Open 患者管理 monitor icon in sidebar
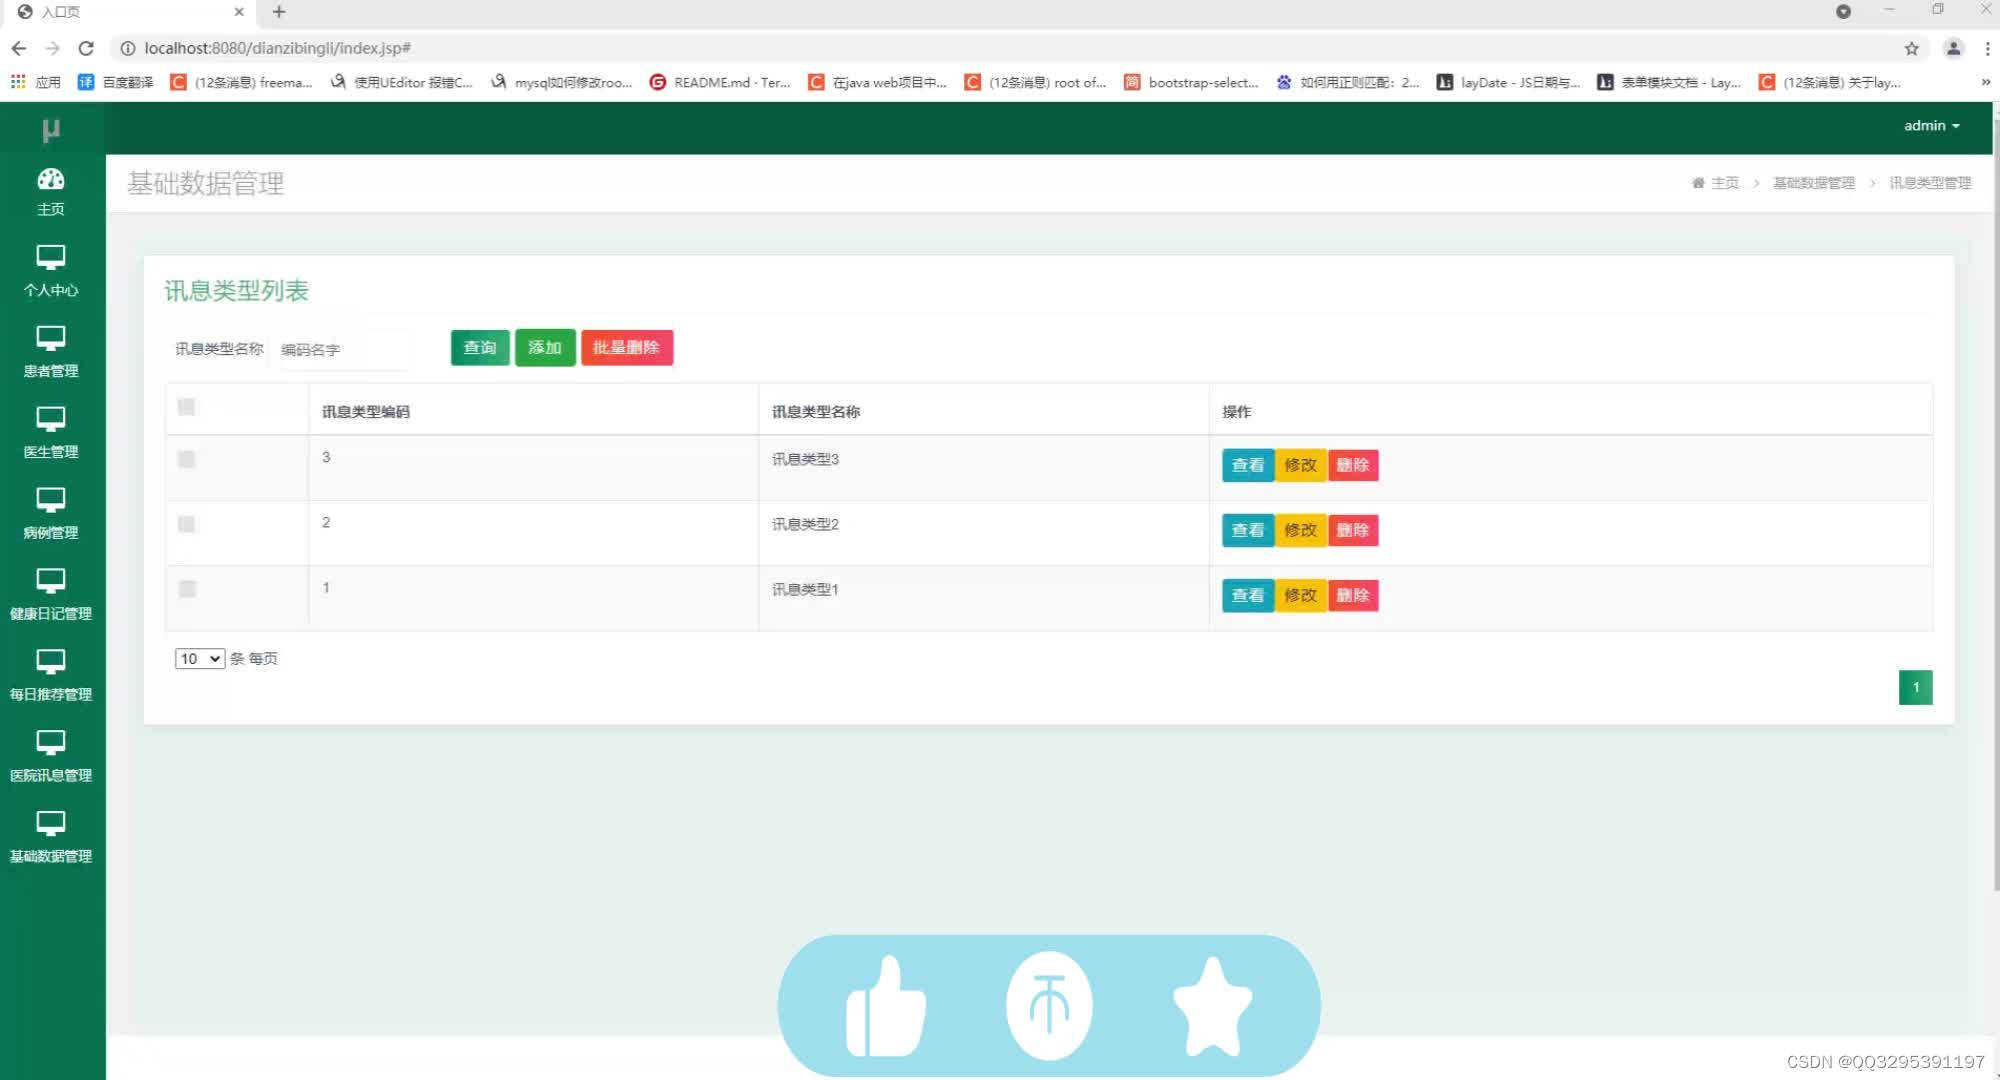2000x1080 pixels. [x=51, y=338]
